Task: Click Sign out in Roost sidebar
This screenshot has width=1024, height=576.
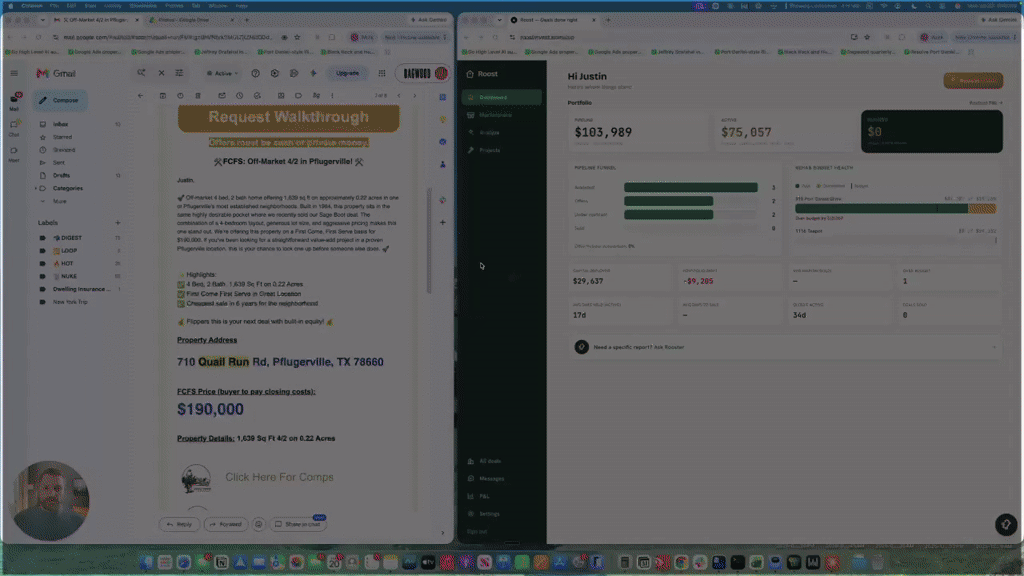Action: coord(477,532)
